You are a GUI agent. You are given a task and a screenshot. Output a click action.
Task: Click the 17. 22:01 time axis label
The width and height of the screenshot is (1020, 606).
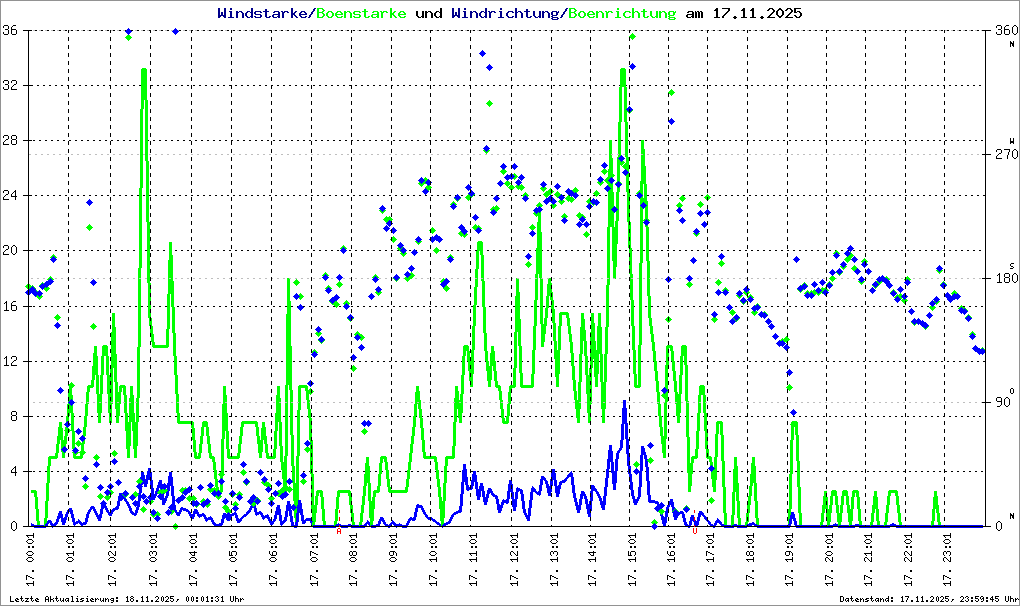tap(908, 560)
